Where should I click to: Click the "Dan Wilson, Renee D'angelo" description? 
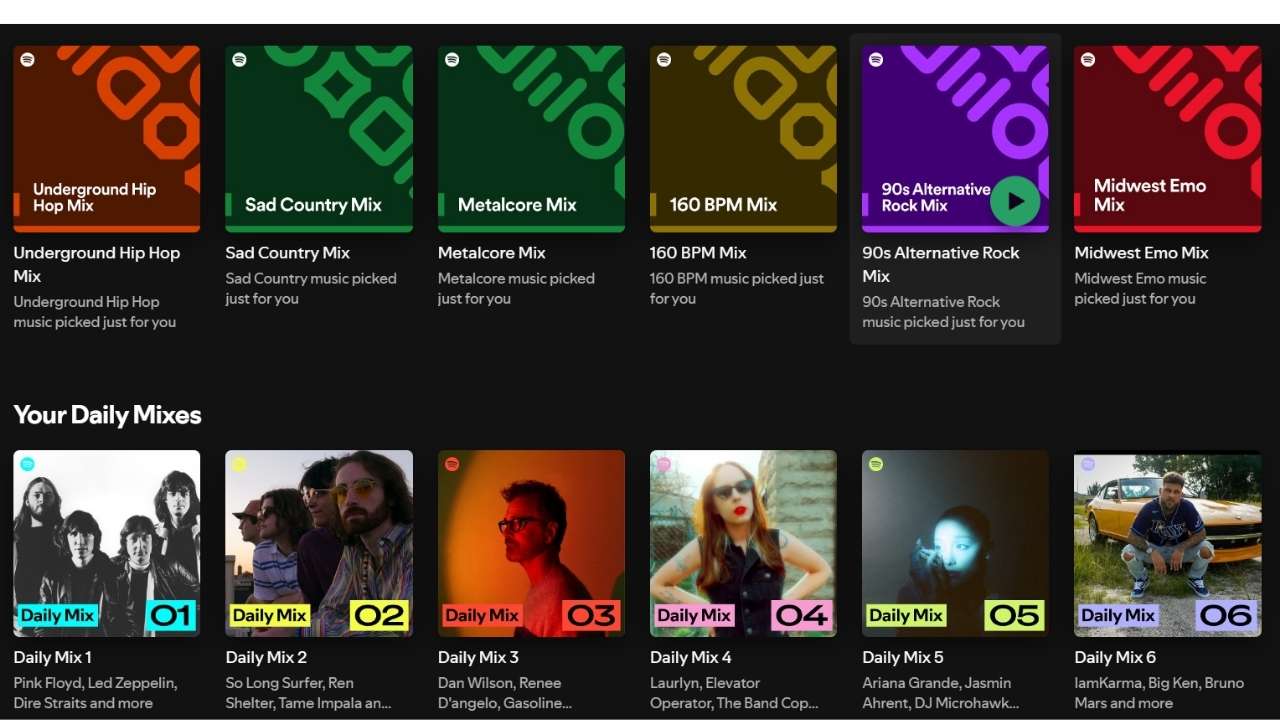coord(505,693)
